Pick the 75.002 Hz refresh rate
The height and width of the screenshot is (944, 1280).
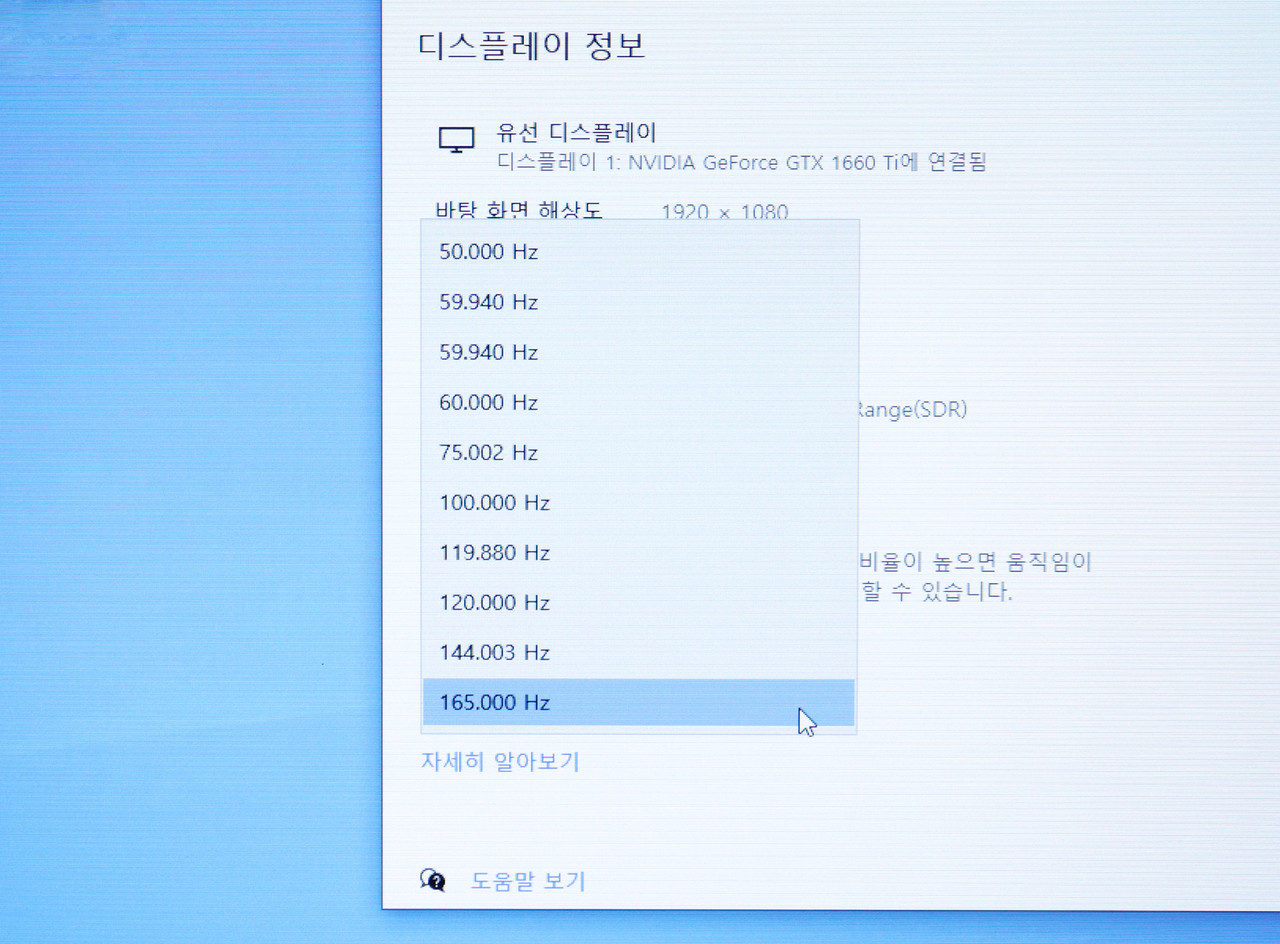(x=489, y=452)
